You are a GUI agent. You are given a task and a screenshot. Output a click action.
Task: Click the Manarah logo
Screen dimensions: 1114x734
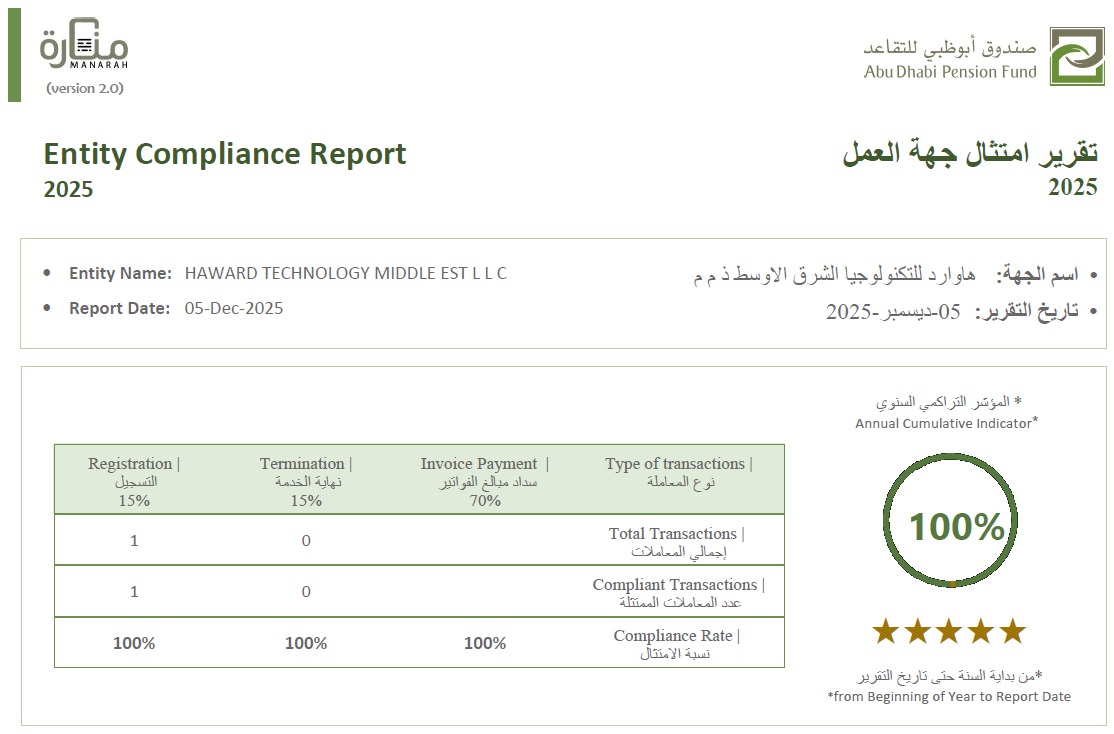click(84, 48)
